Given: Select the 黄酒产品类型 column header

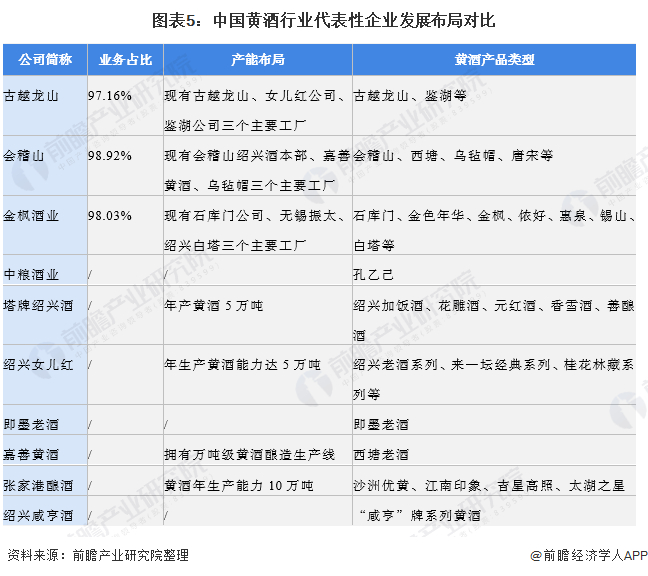Looking at the screenshot, I should tap(494, 60).
